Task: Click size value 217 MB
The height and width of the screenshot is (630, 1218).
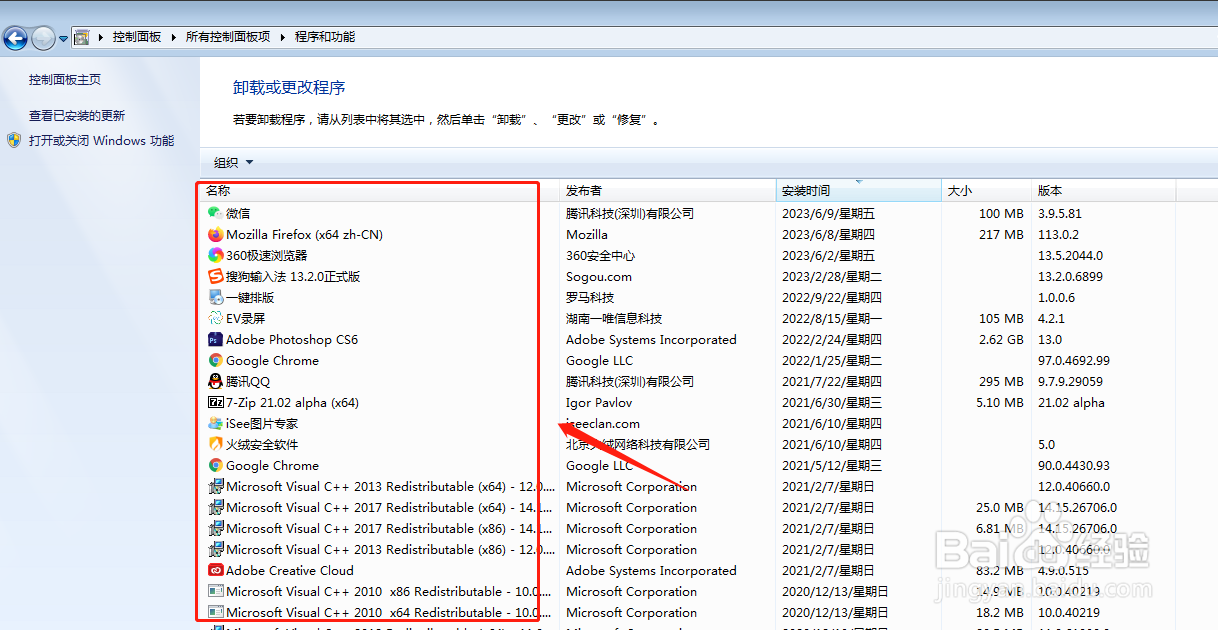Action: coord(1001,234)
